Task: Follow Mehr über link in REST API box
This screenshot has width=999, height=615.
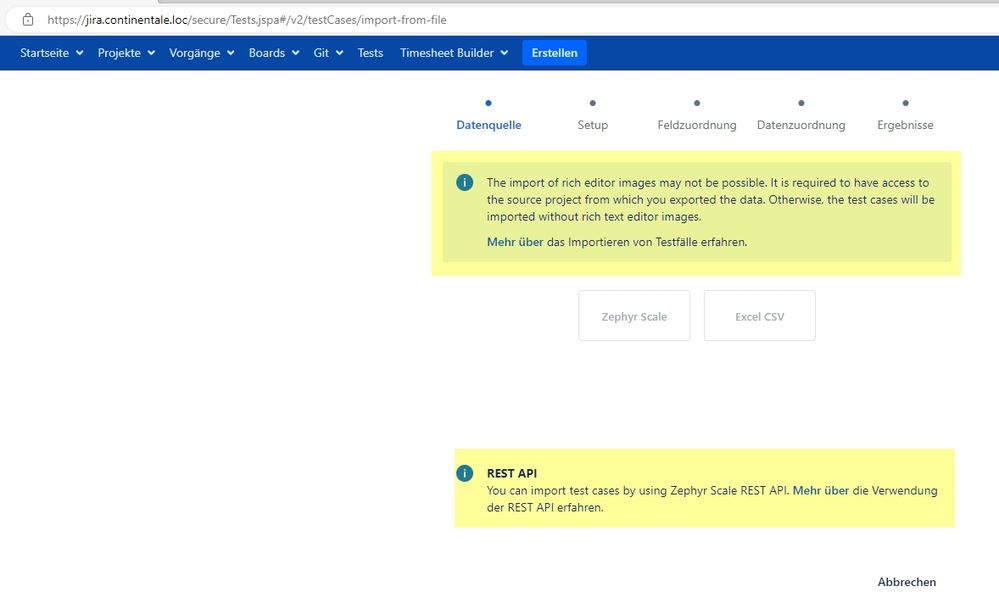Action: pyautogui.click(x=820, y=491)
